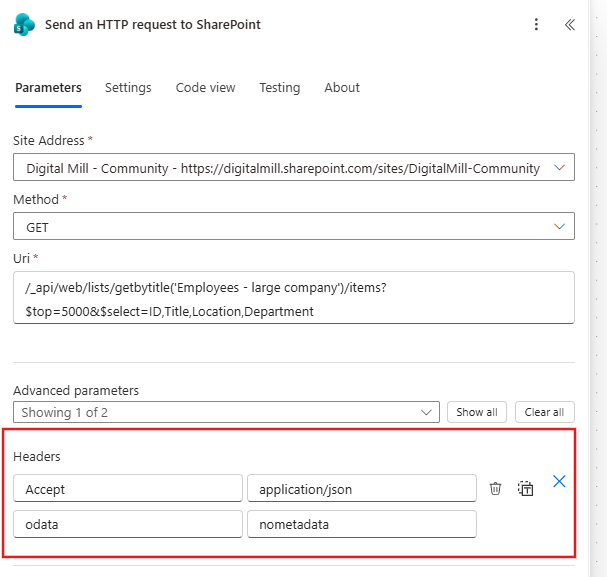Click into the Uri input field
The width and height of the screenshot is (607, 577).
[294, 298]
